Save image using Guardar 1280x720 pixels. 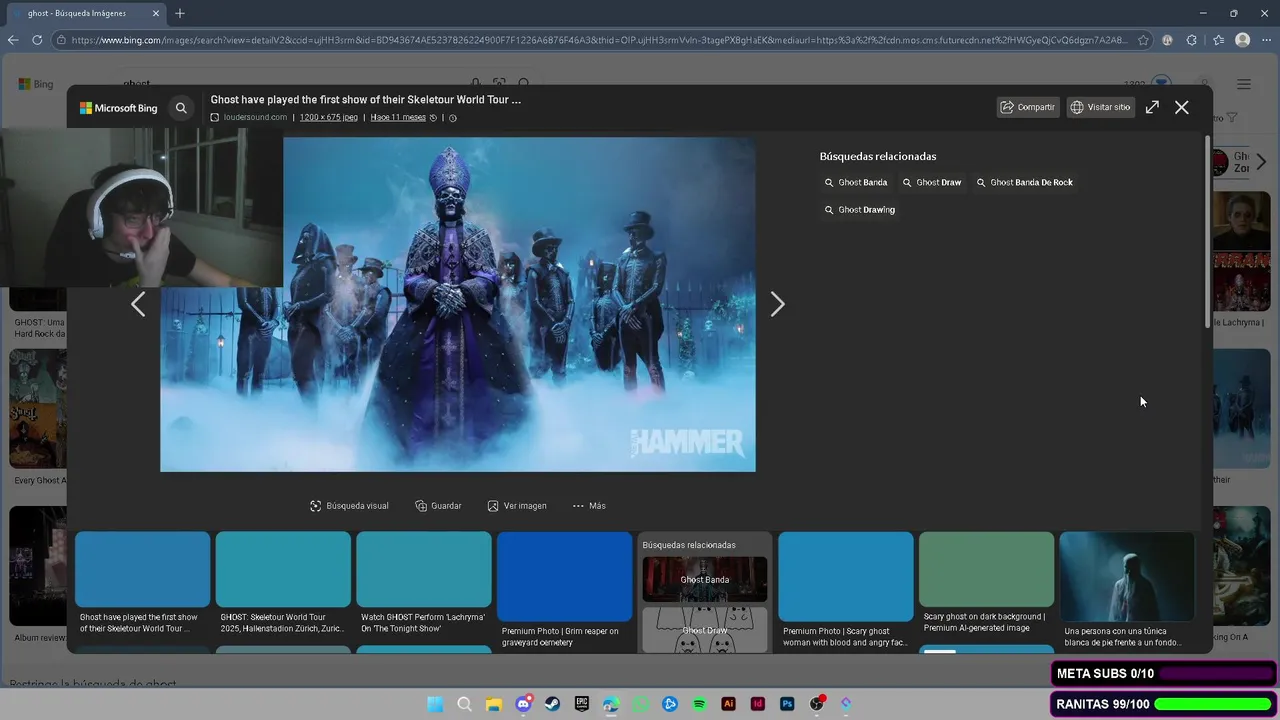click(438, 506)
